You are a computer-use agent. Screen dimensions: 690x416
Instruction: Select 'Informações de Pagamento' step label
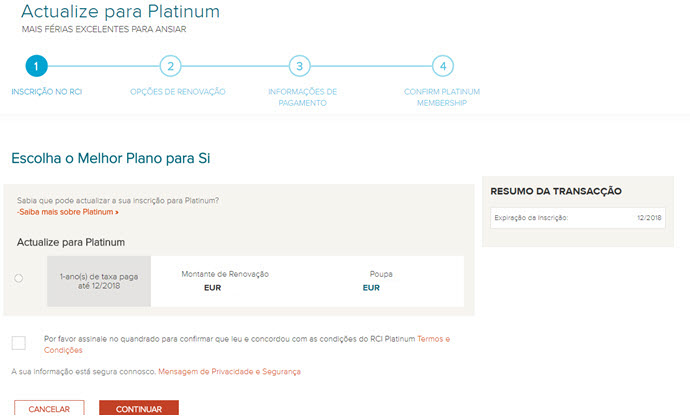pos(302,97)
